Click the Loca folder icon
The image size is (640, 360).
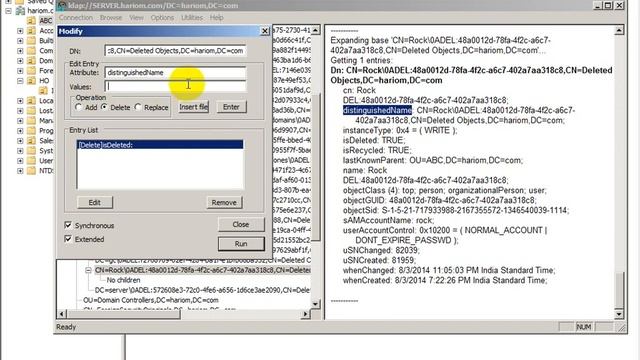click(31, 100)
